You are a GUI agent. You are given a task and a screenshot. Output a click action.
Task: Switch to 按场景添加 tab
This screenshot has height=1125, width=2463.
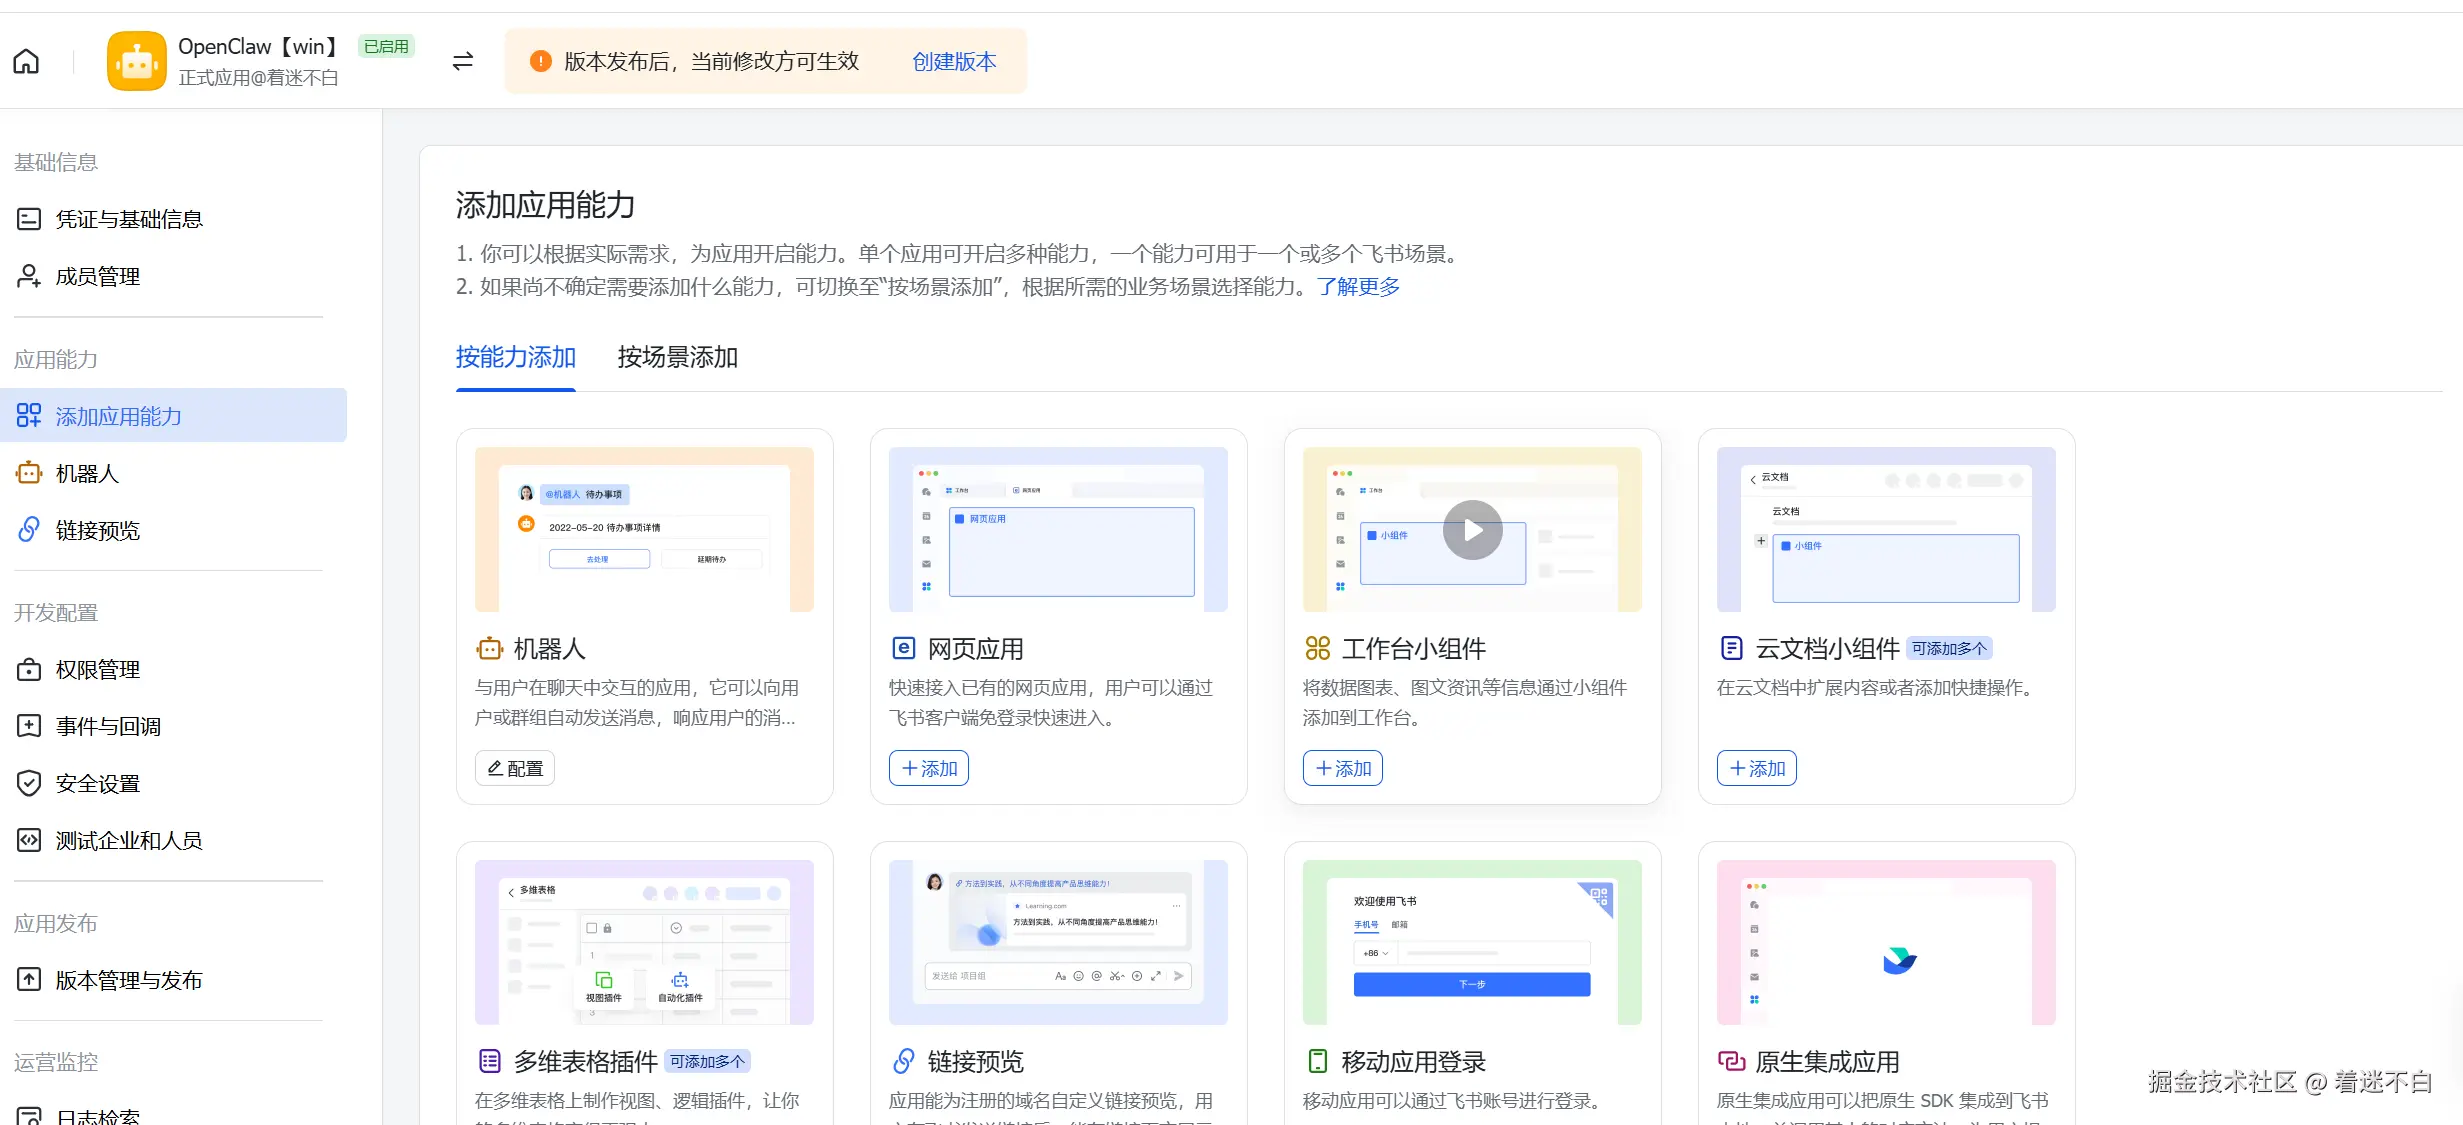click(x=677, y=357)
